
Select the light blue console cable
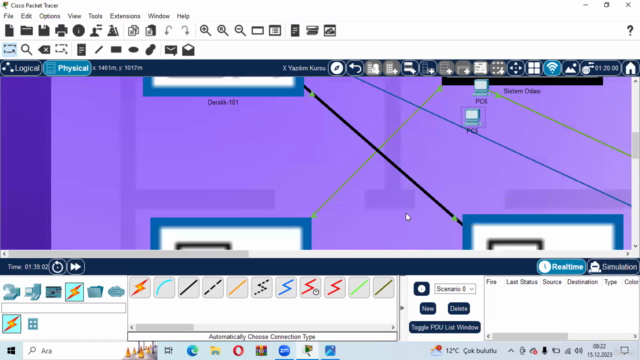click(164, 288)
